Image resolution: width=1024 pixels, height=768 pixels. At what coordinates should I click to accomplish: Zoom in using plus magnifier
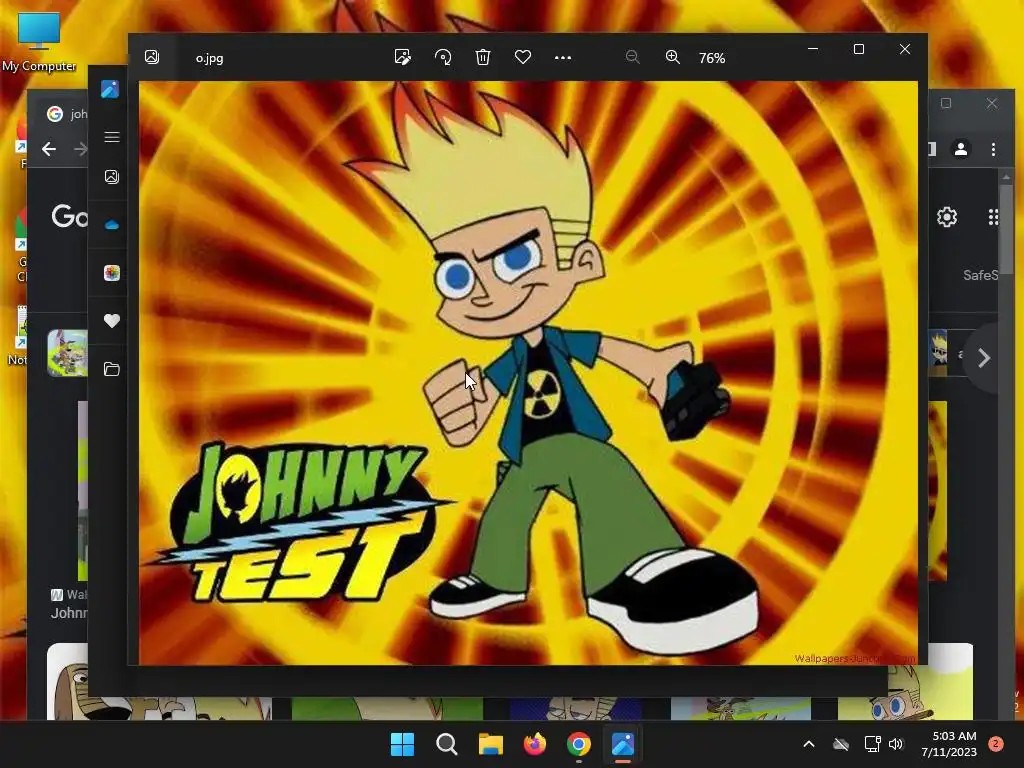(673, 57)
